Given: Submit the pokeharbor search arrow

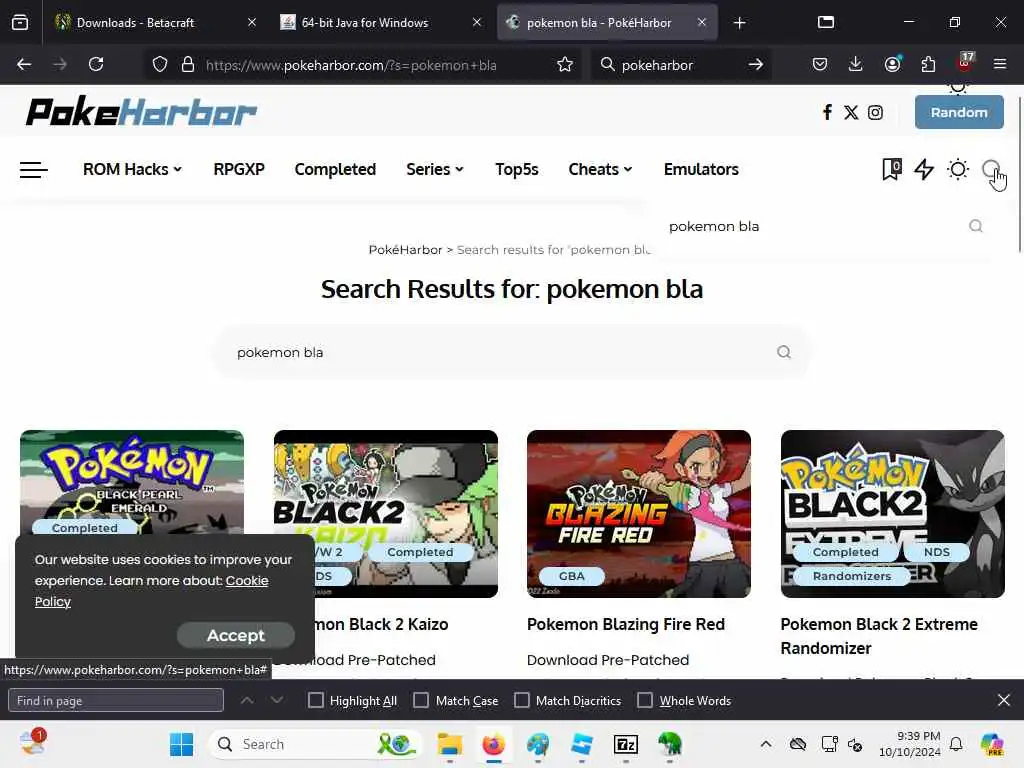Looking at the screenshot, I should [x=756, y=64].
